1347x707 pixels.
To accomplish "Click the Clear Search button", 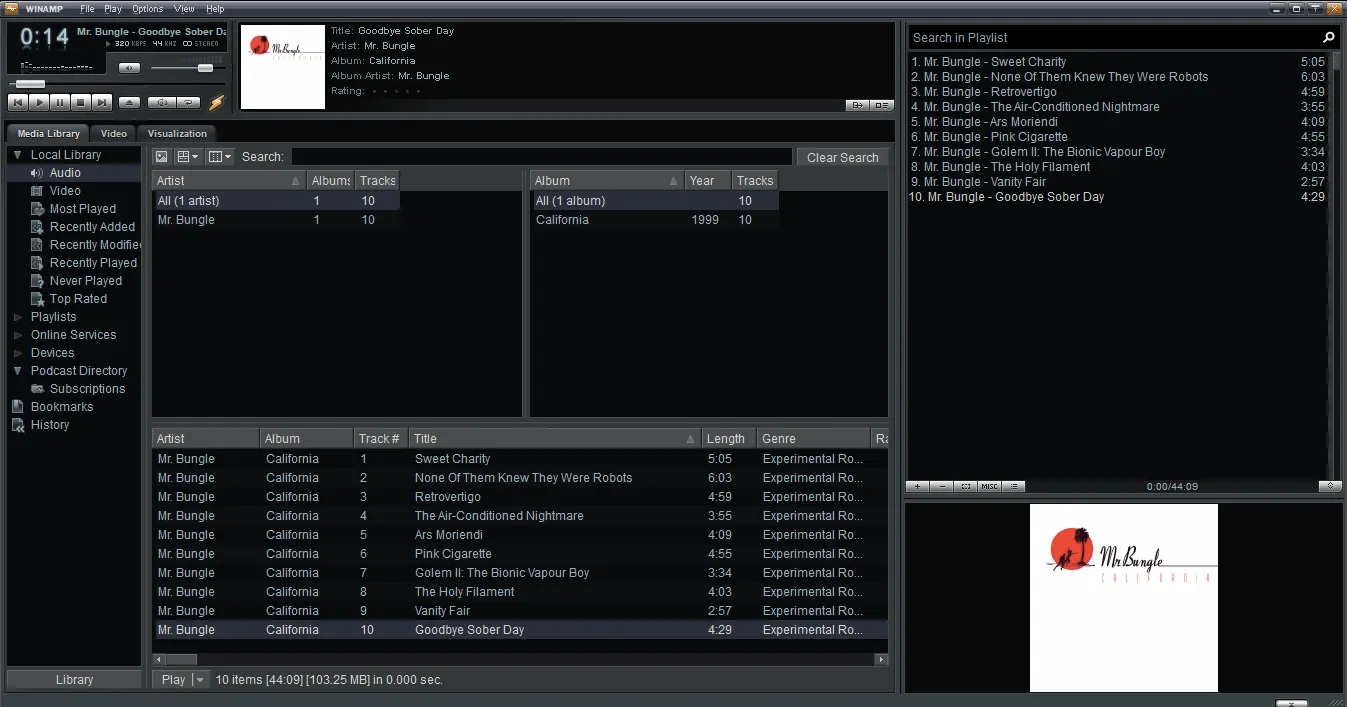I will [x=842, y=157].
